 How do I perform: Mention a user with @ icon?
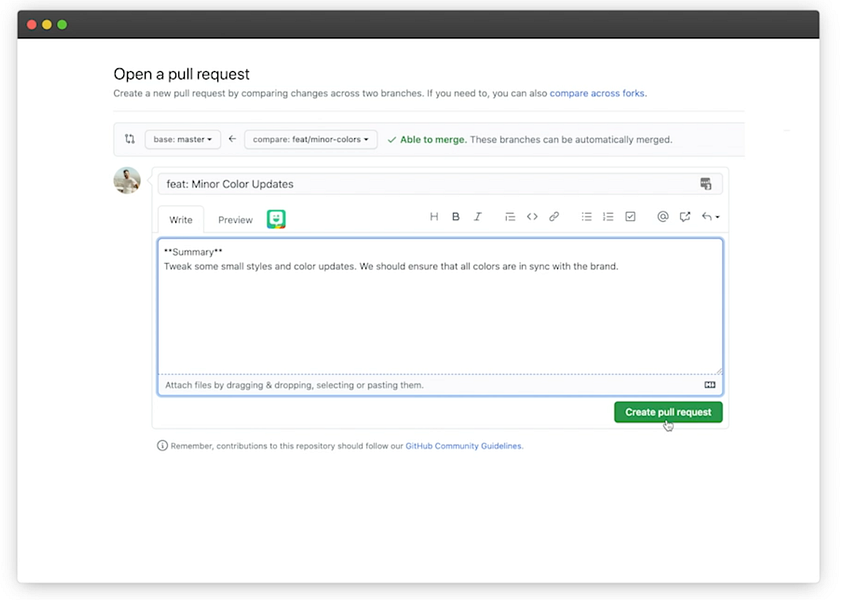[662, 217]
